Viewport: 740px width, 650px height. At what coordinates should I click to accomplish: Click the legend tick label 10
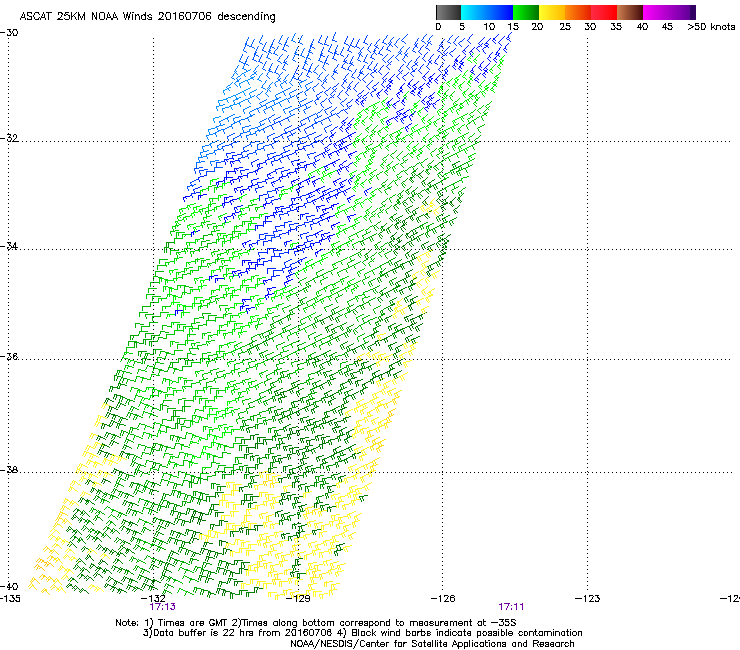tap(489, 27)
